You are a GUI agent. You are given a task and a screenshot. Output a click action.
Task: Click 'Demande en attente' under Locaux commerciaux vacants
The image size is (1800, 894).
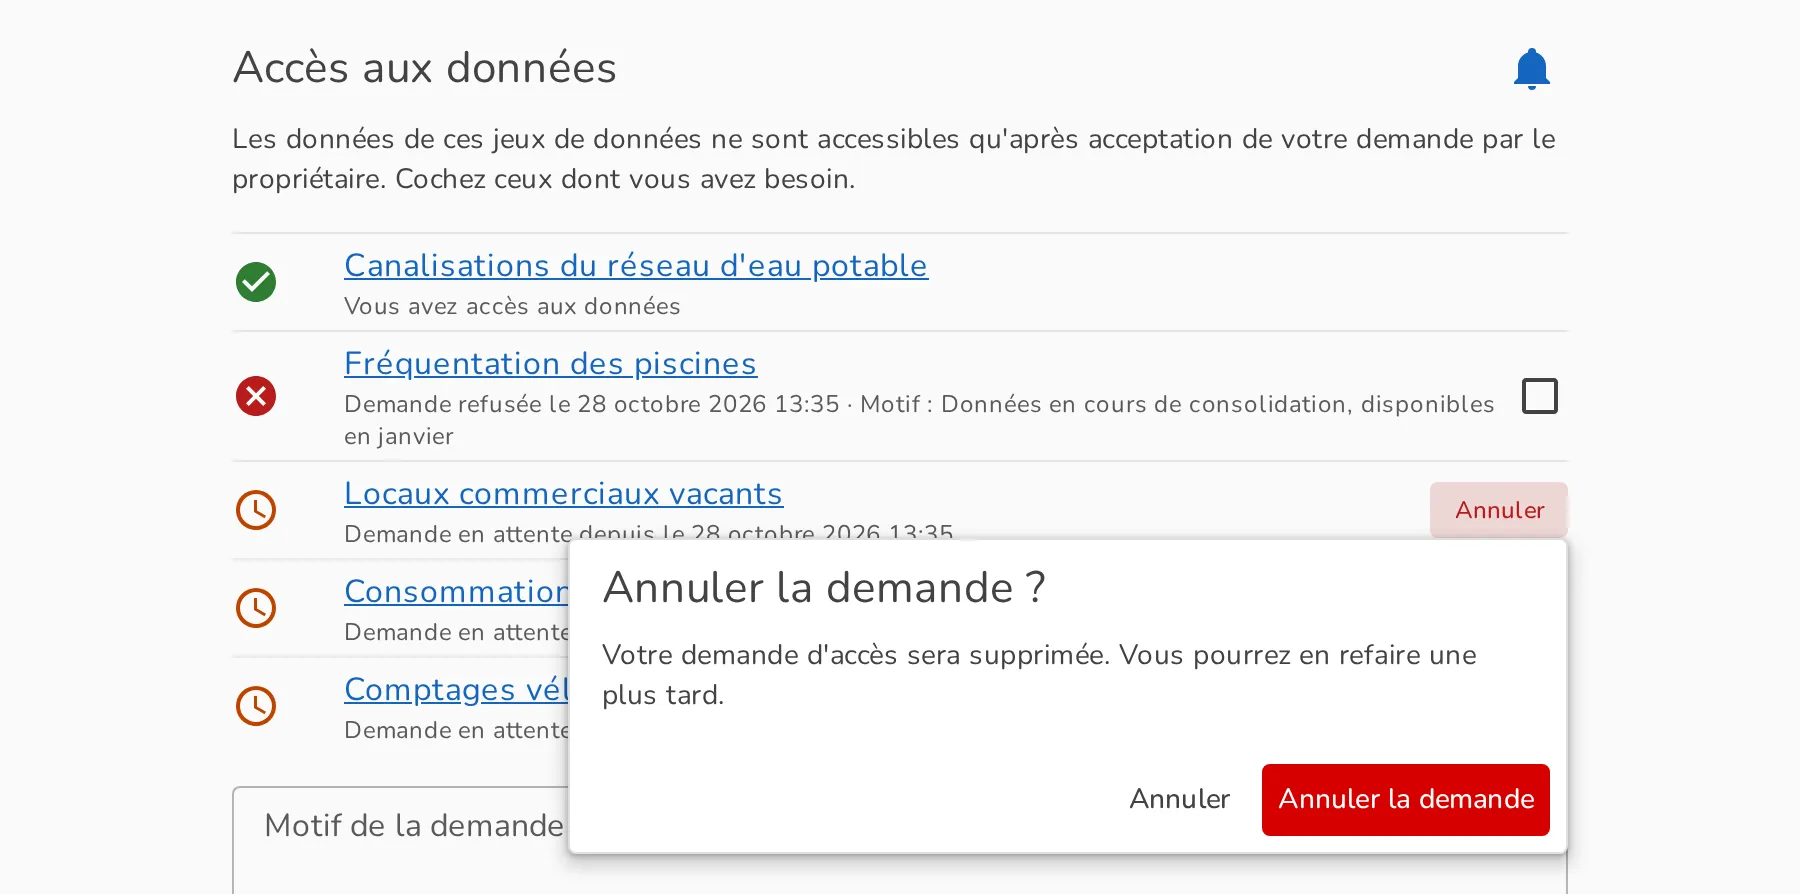[x=457, y=534]
